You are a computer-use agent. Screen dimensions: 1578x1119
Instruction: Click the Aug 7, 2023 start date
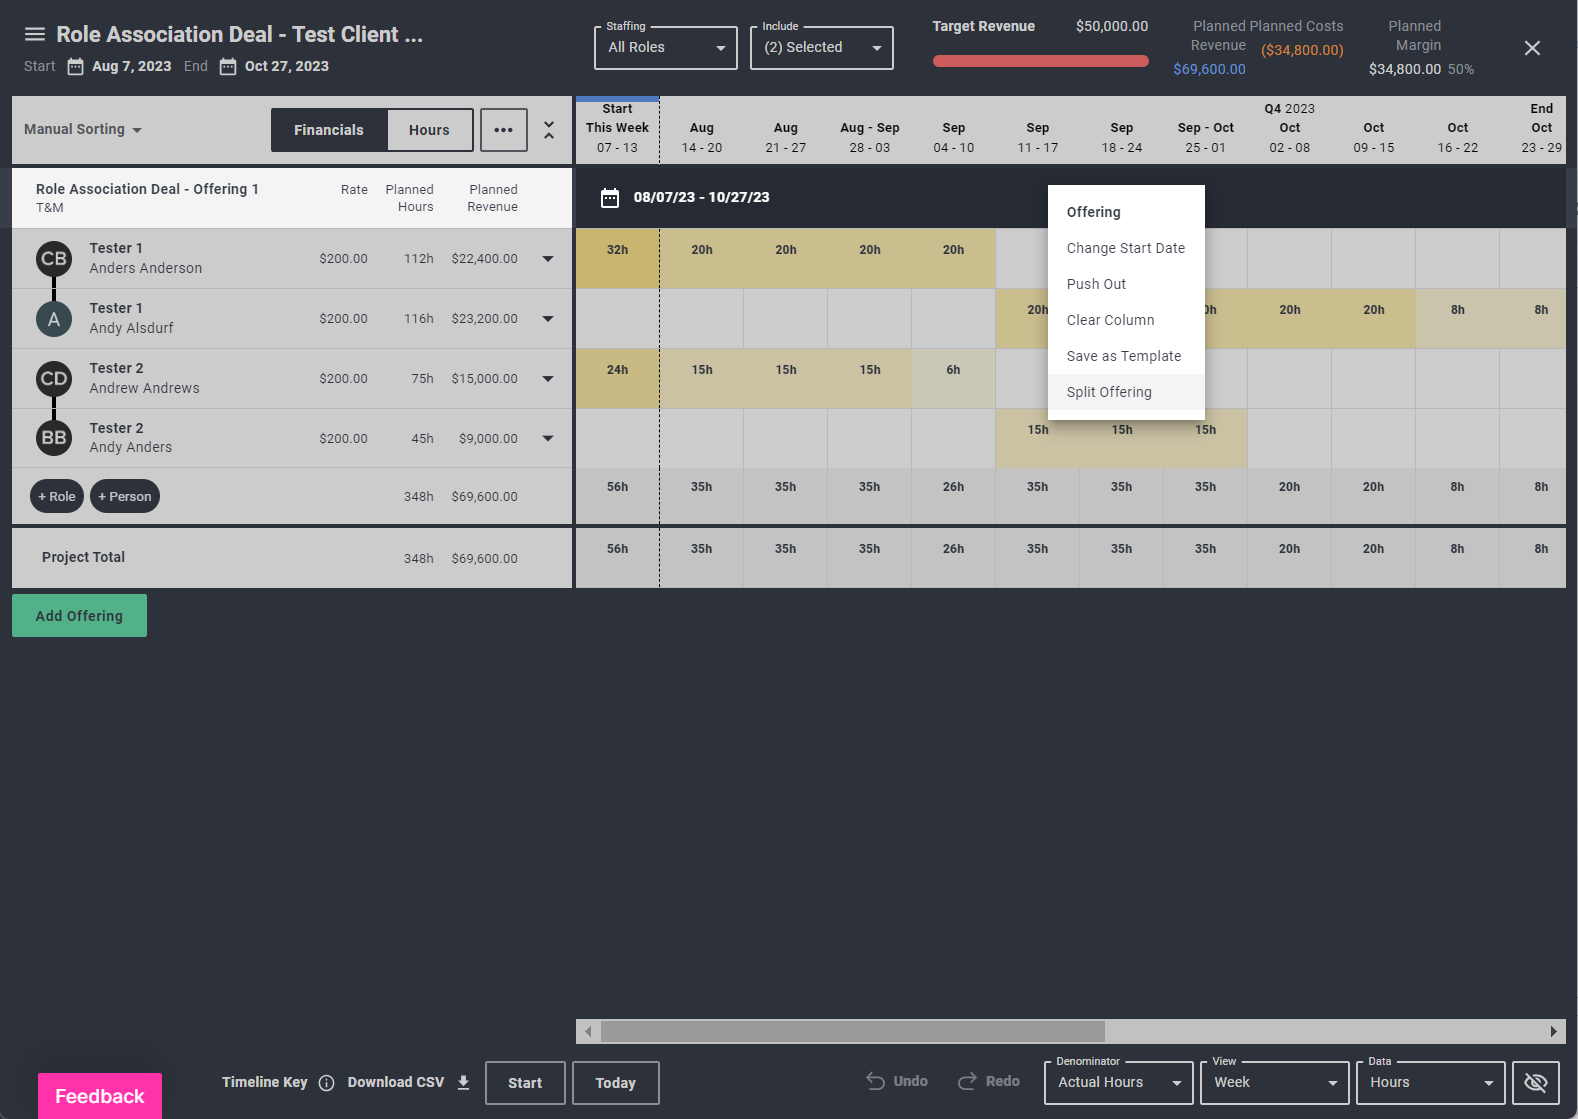tap(132, 66)
